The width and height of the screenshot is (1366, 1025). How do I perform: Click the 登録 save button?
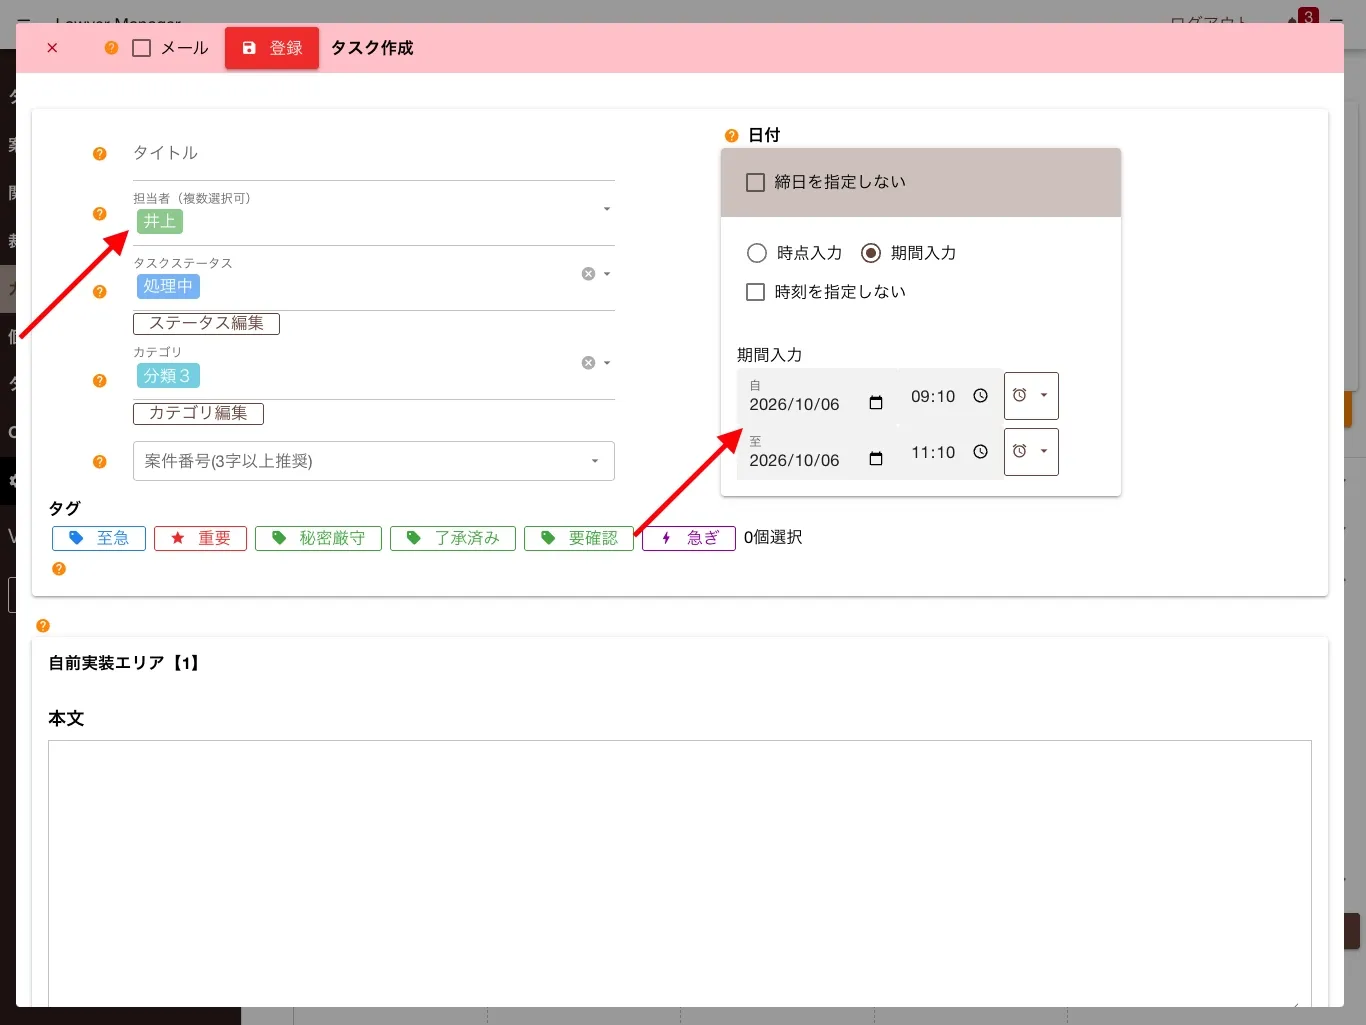point(272,48)
